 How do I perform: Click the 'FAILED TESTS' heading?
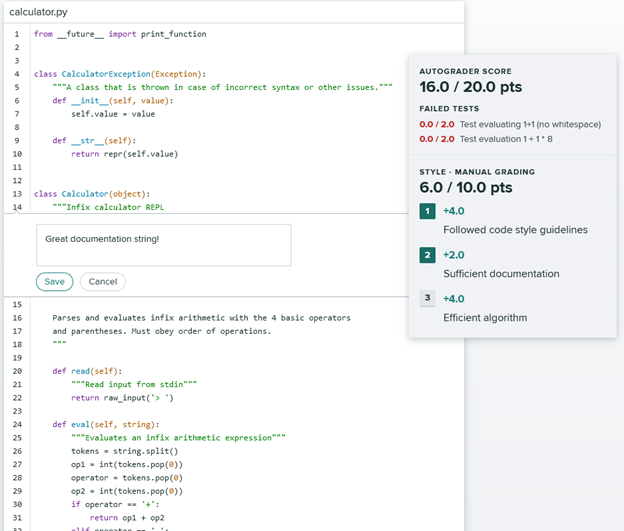coord(449,109)
